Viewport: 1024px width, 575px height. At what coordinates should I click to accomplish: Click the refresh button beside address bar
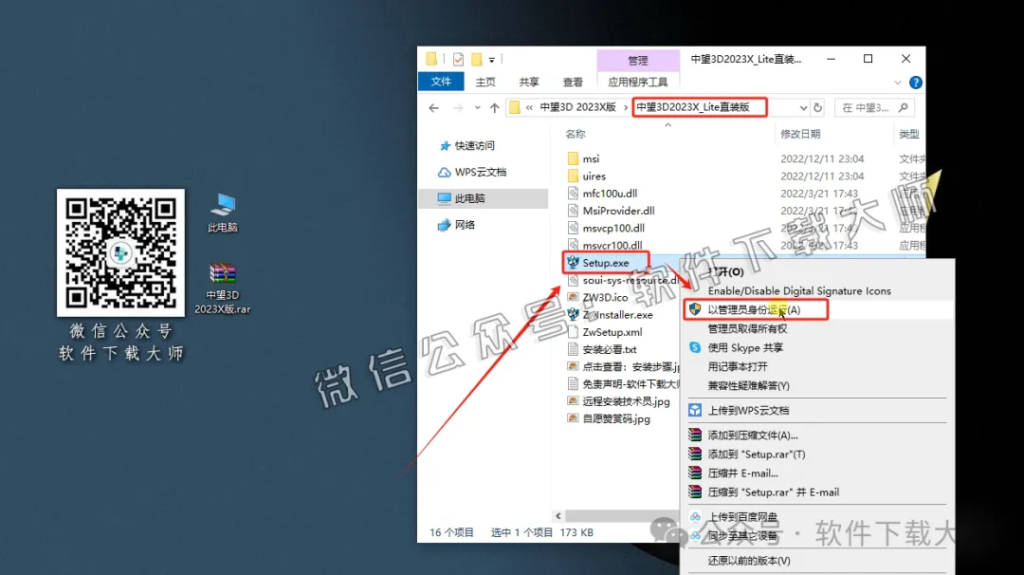click(818, 108)
